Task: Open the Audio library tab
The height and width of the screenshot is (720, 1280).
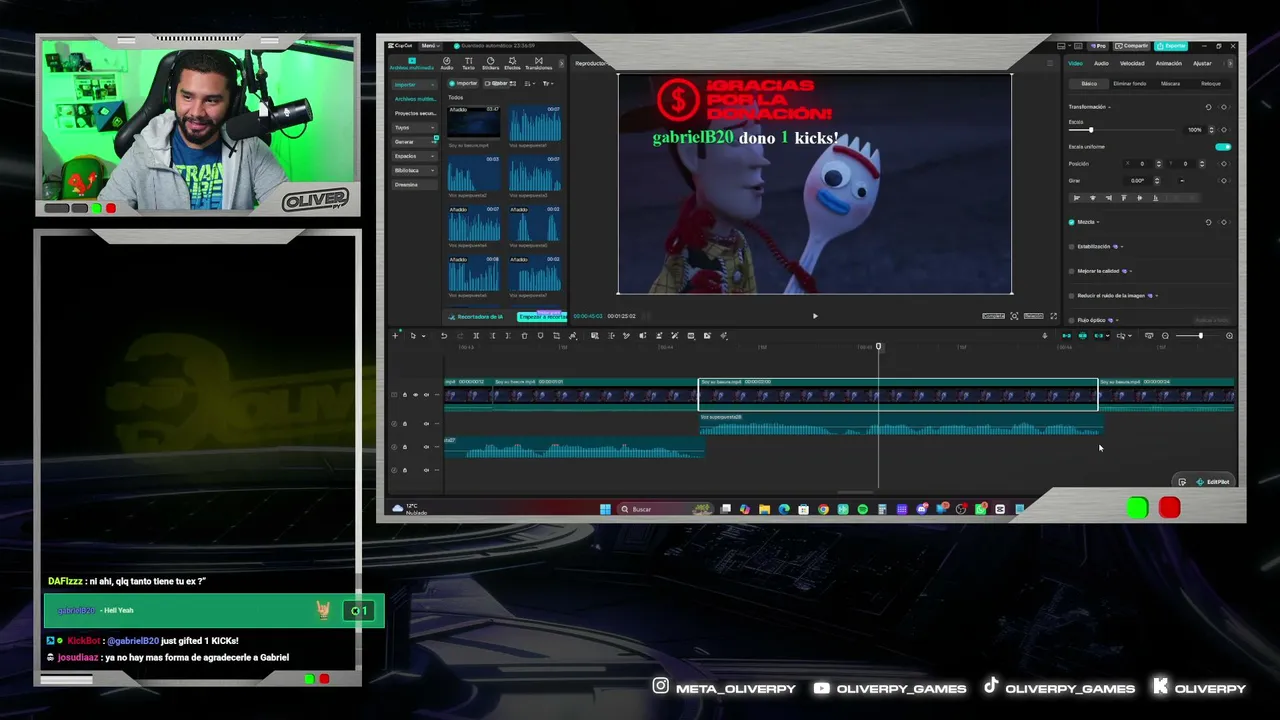Action: pyautogui.click(x=447, y=64)
